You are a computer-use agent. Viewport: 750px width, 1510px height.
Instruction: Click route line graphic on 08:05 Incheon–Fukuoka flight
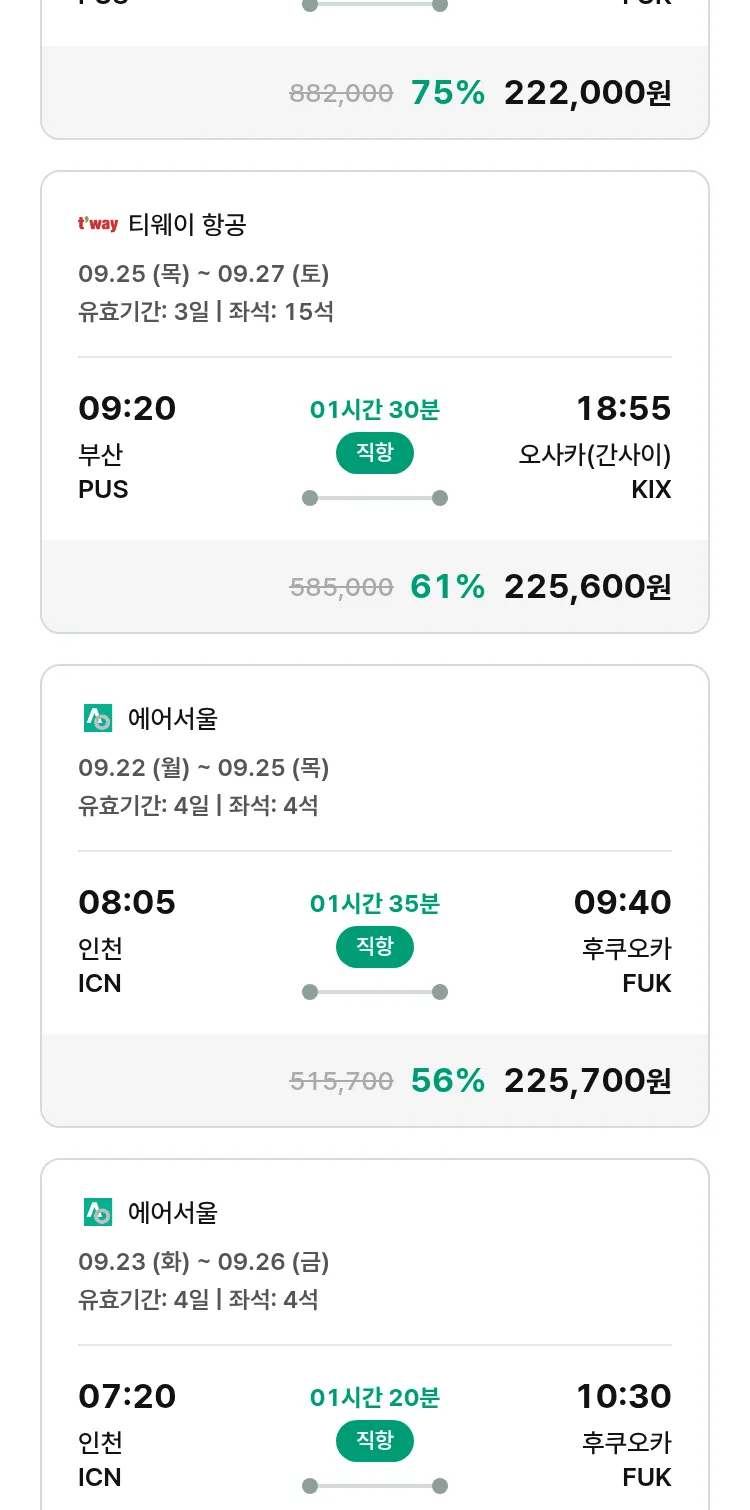pos(374,992)
